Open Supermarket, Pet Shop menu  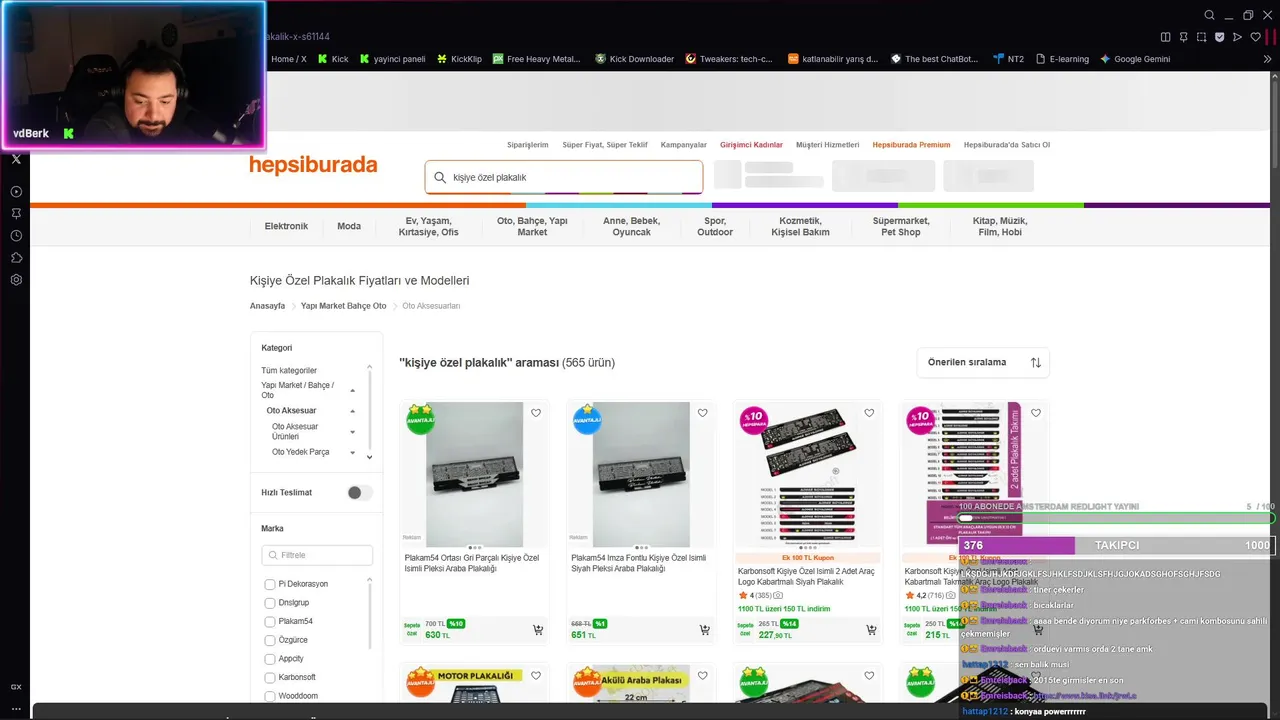point(901,226)
